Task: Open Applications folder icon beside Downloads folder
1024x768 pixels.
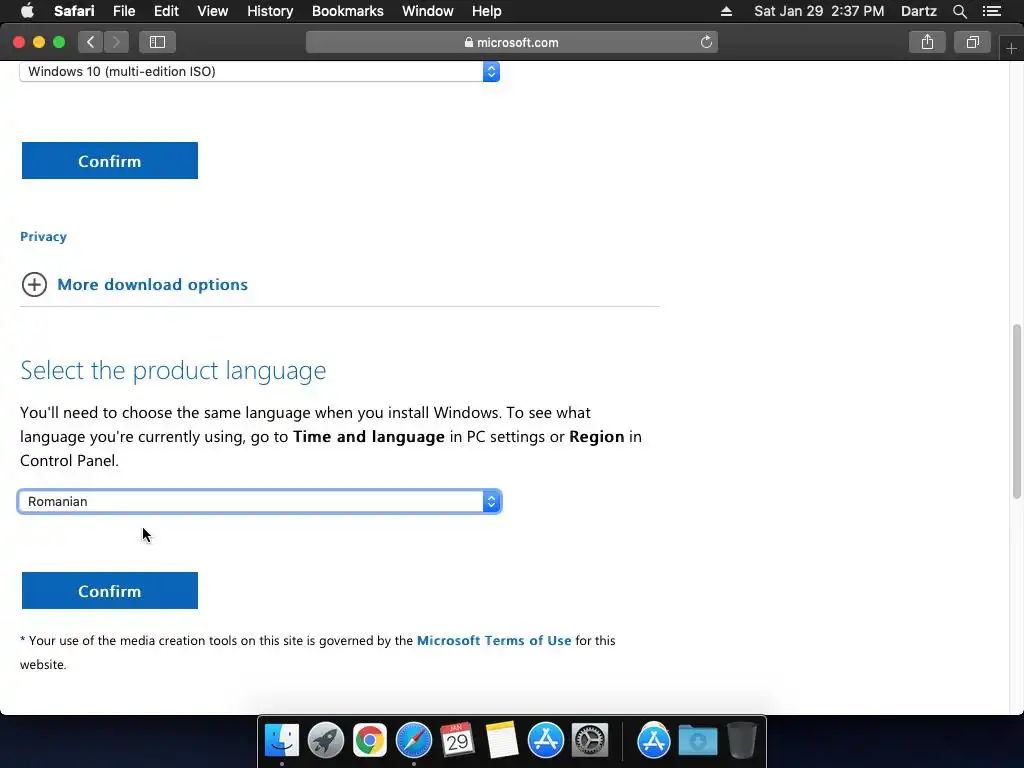Action: click(653, 741)
